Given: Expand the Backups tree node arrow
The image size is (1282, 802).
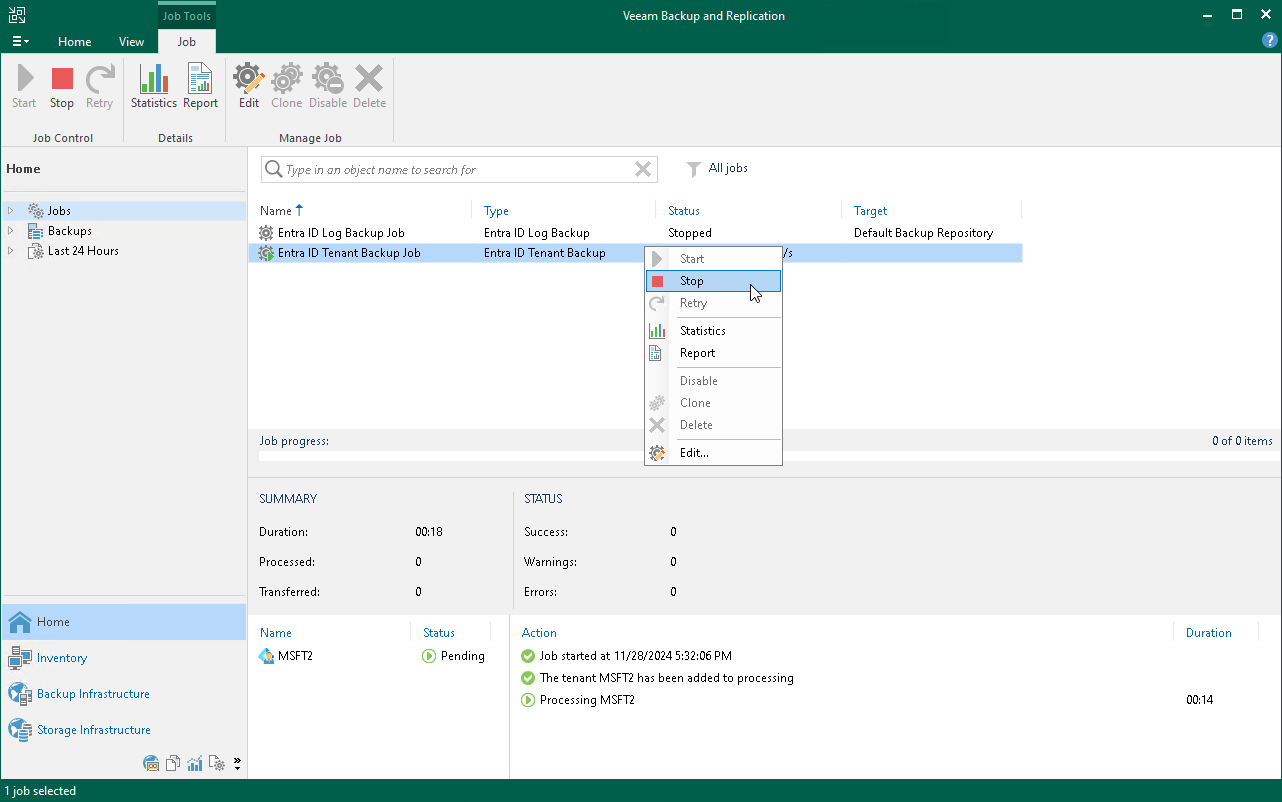Looking at the screenshot, I should pos(11,231).
